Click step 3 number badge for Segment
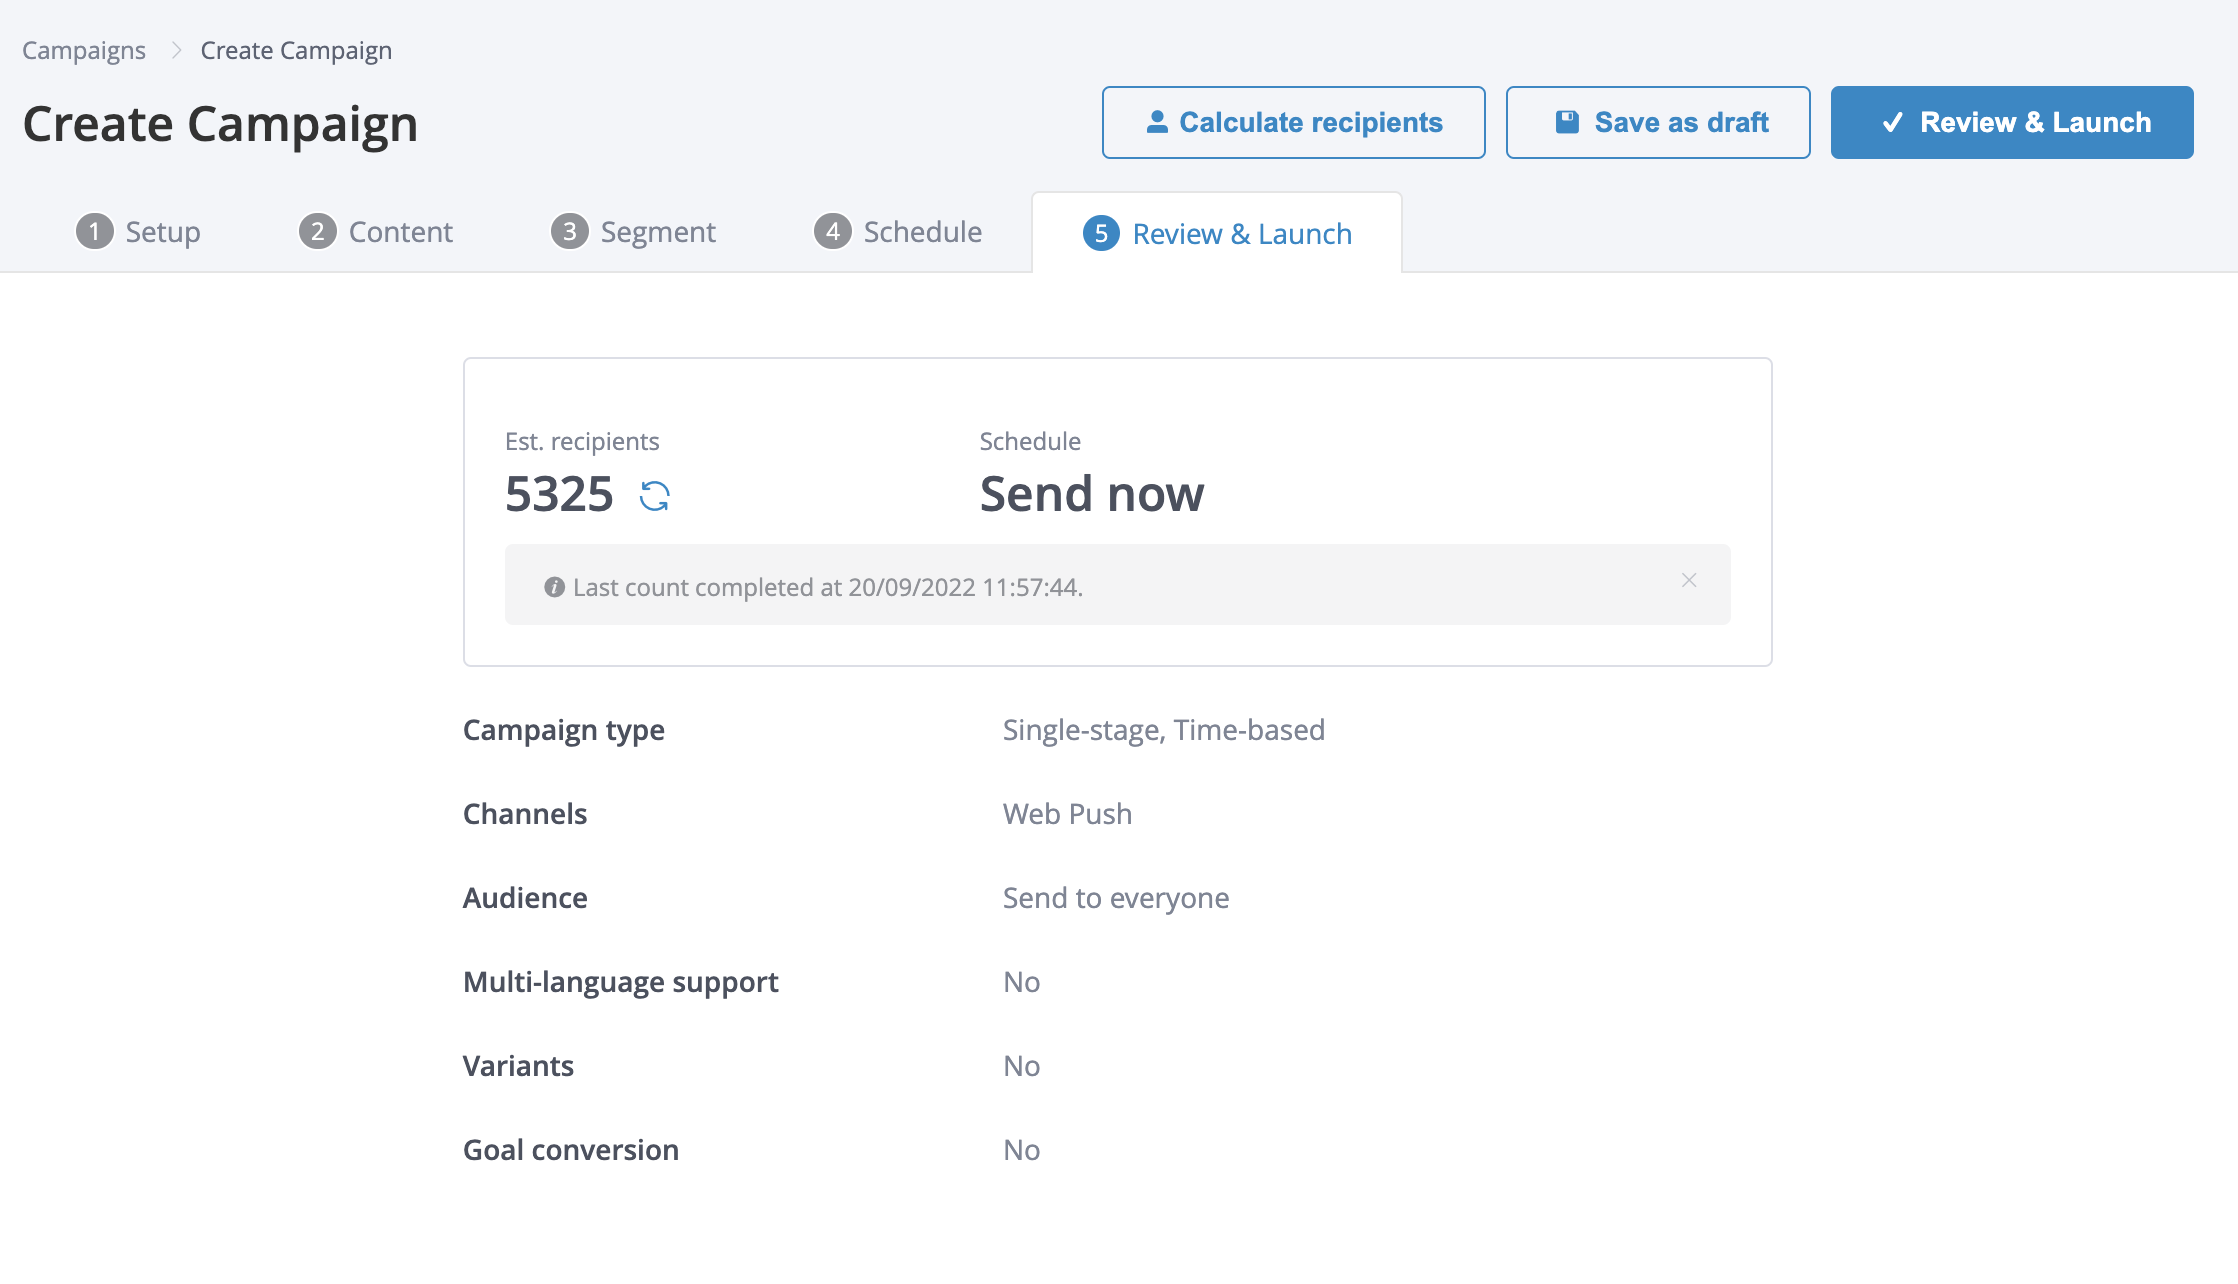Viewport: 2238px width, 1284px height. pos(569,232)
